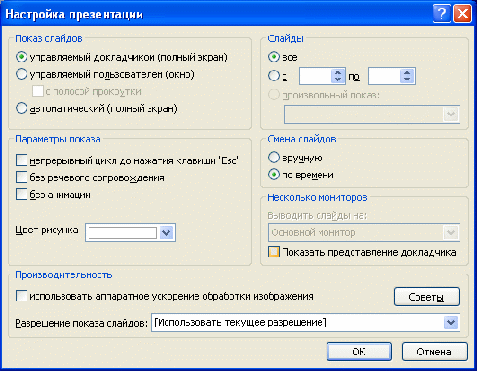Enable continuous loop until 'Esc' checkbox
Screen dimensions: 478x372
21,160
